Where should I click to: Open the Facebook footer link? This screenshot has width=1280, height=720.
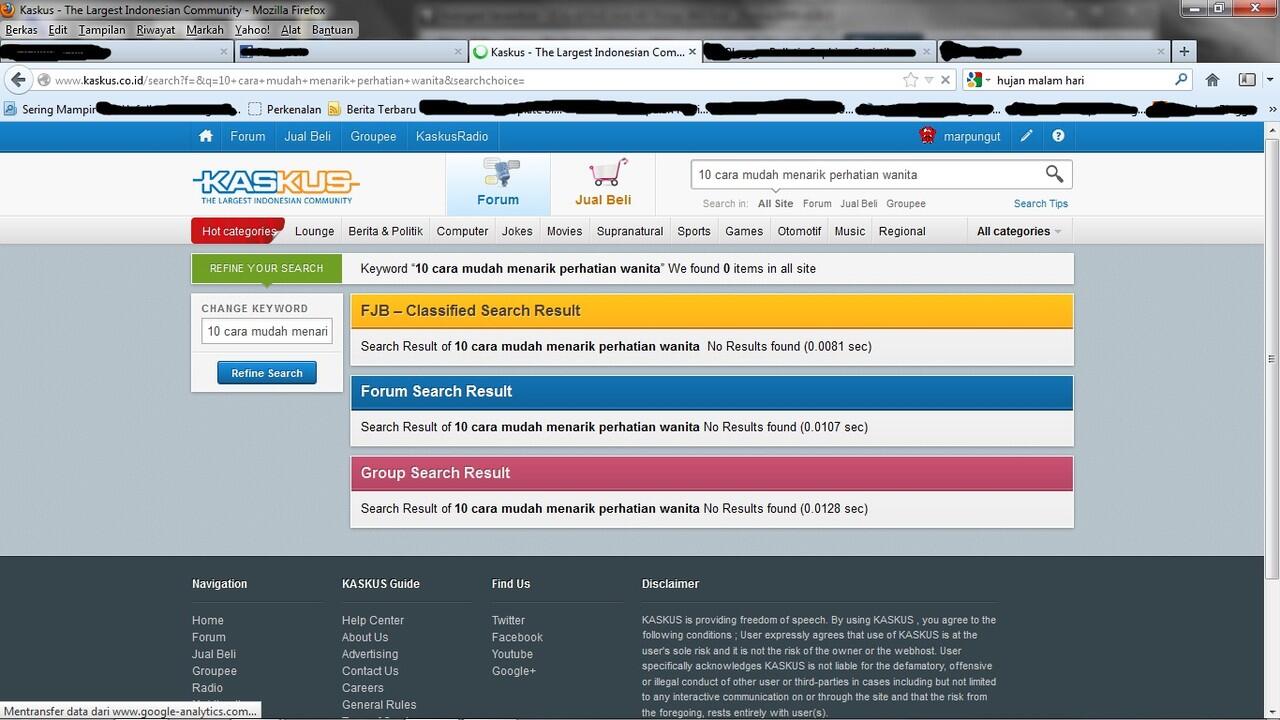coord(517,638)
